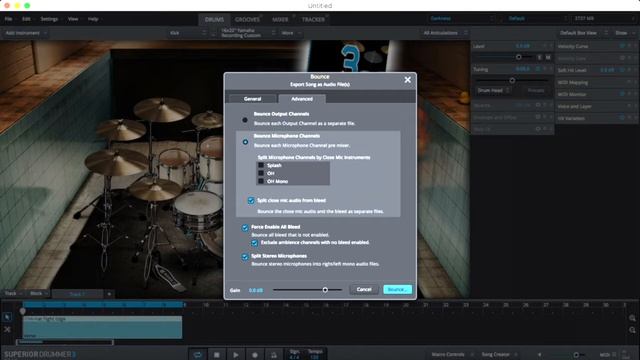Click the record button in the transport

[255, 355]
